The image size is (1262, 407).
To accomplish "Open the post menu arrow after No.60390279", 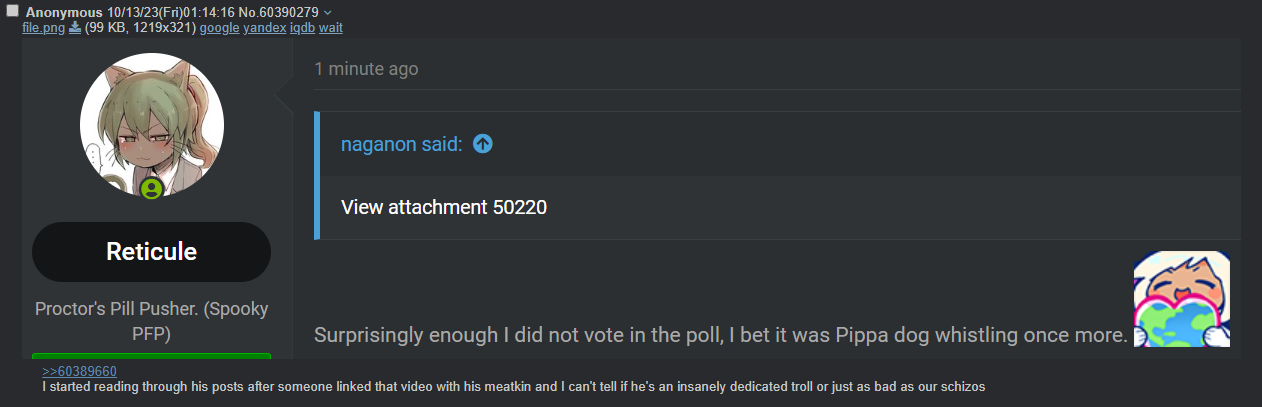I will [328, 12].
